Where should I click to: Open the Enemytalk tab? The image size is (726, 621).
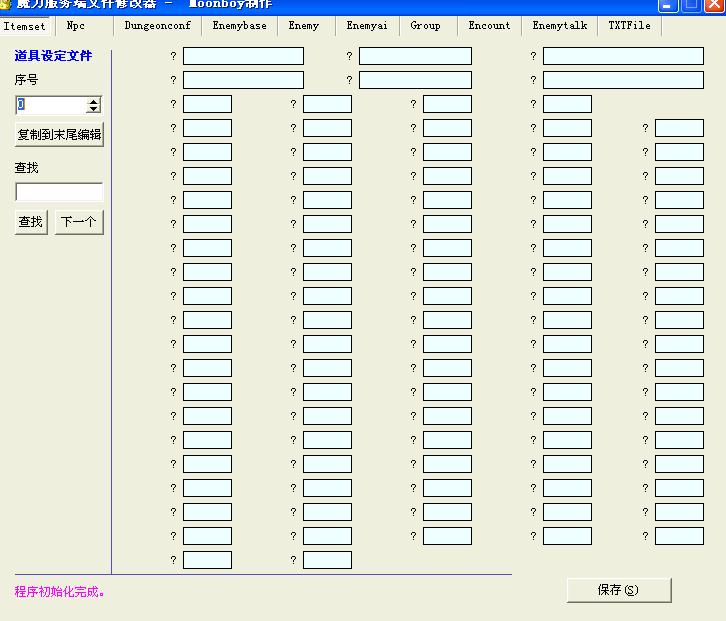coord(559,26)
